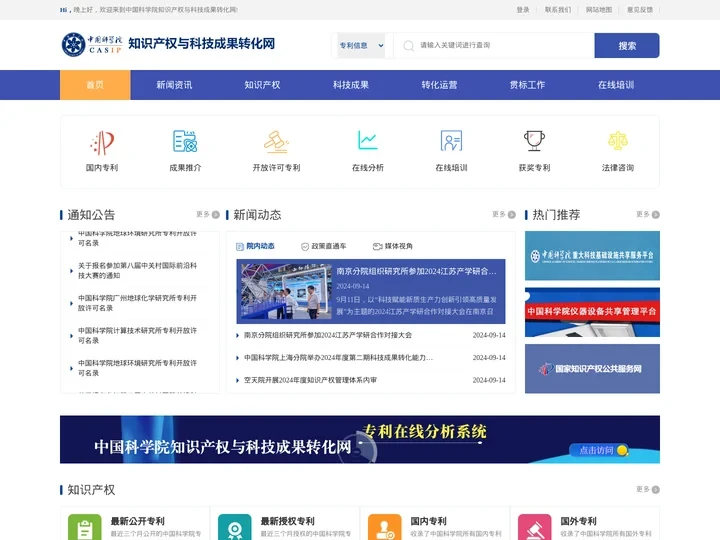Open the 在线分析 chart icon
The width and height of the screenshot is (720, 540).
click(367, 140)
